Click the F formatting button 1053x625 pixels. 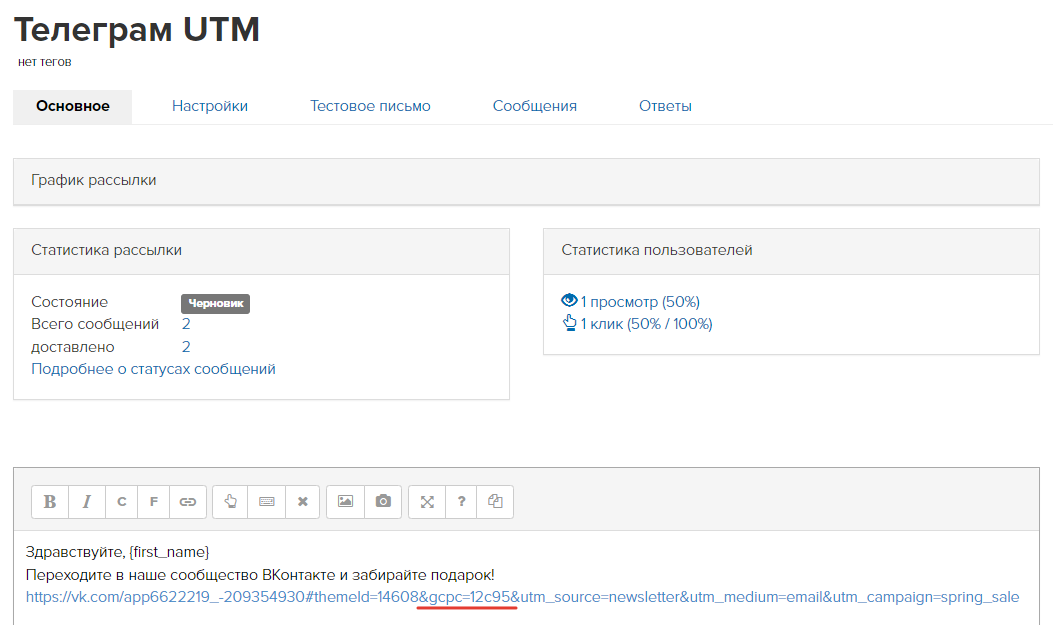154,502
